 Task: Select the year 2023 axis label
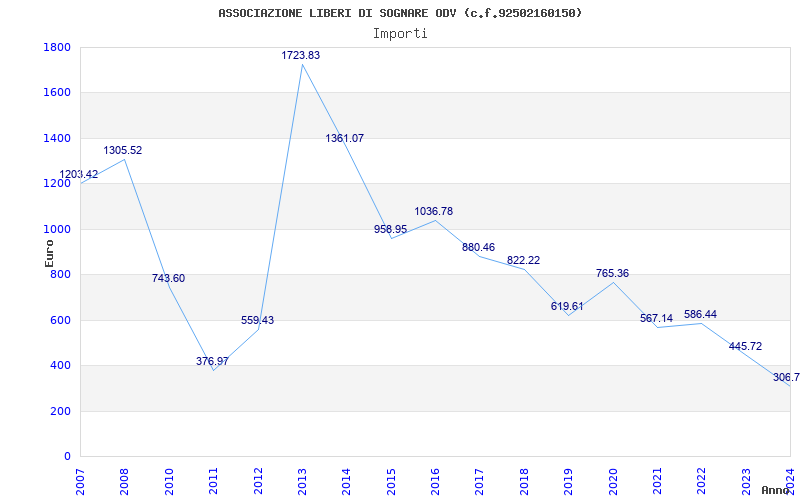pos(746,482)
